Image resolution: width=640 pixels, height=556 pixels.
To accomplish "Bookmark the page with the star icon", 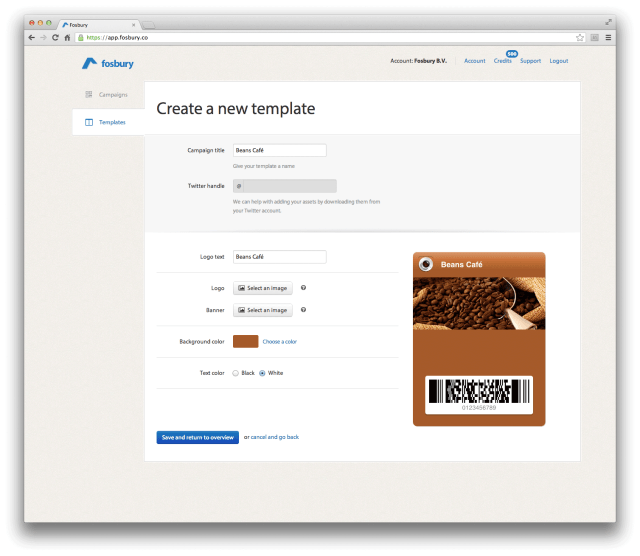I will tap(580, 38).
